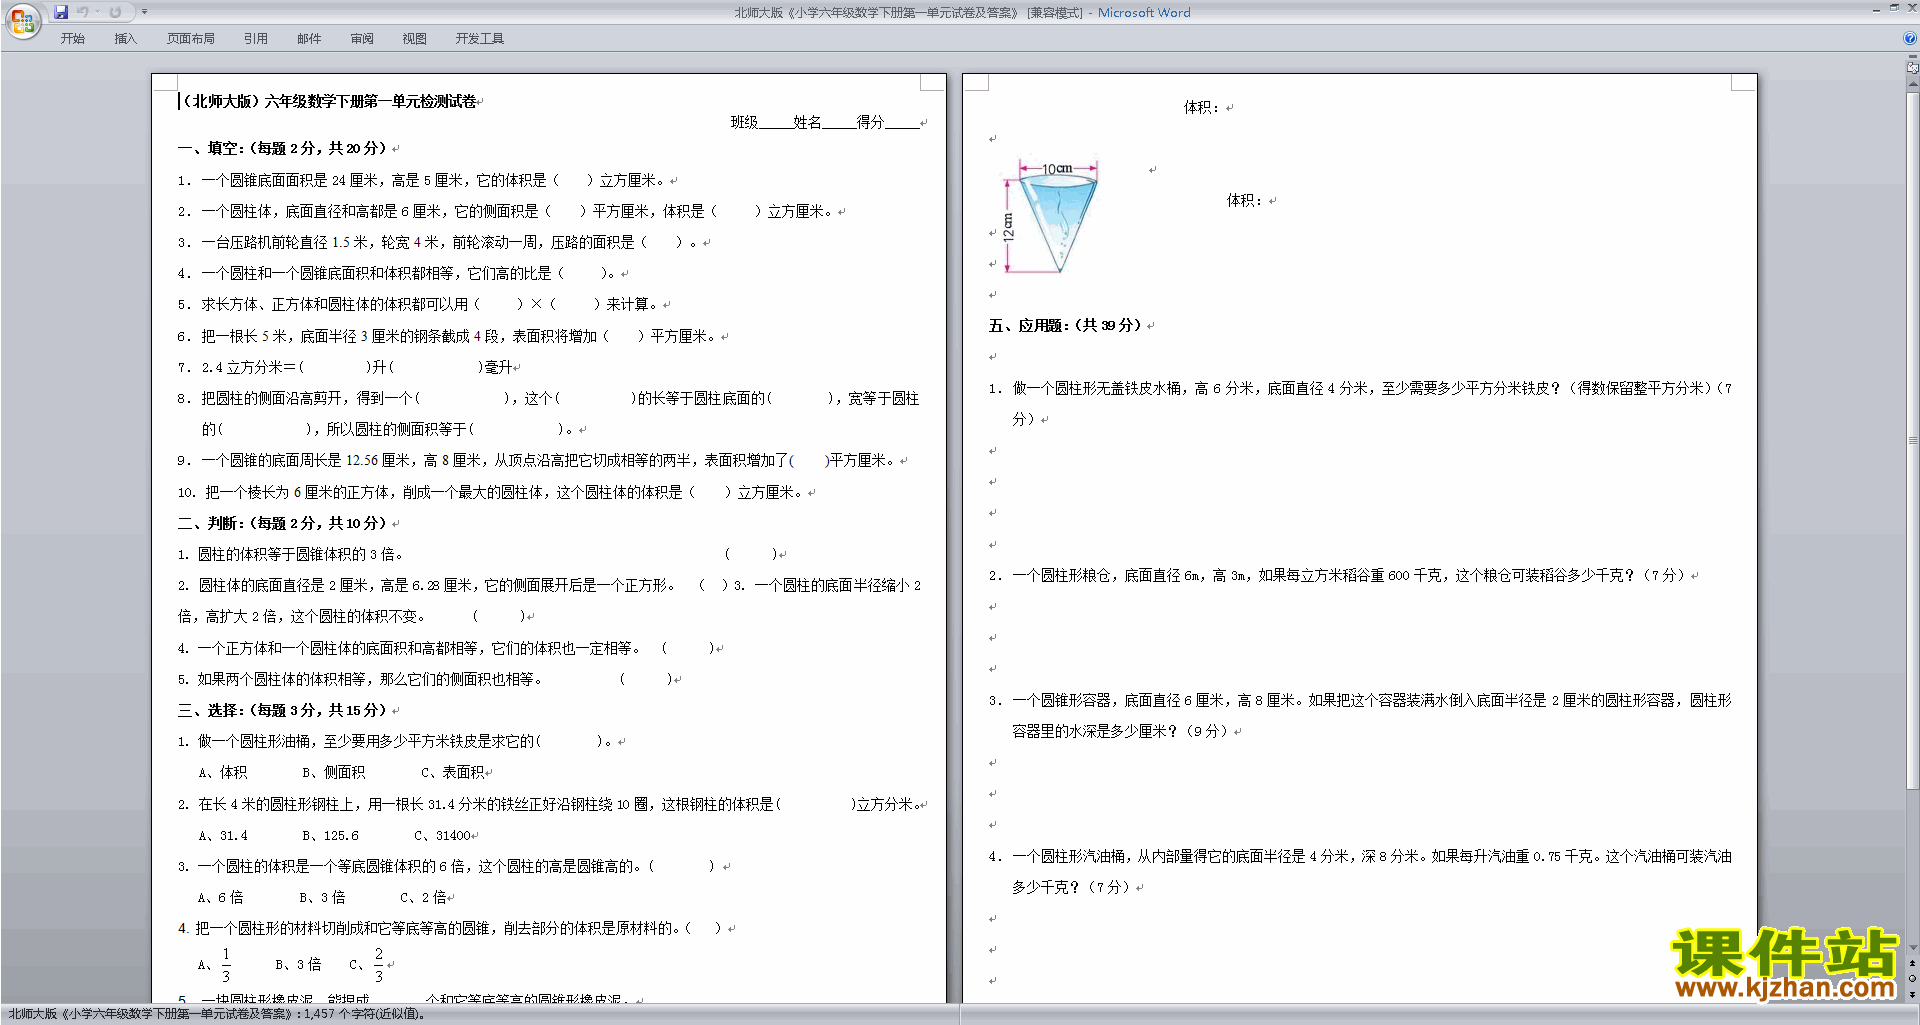Open Customize Quick Access Toolbar dropdown
This screenshot has width=1920, height=1025.
[x=144, y=12]
